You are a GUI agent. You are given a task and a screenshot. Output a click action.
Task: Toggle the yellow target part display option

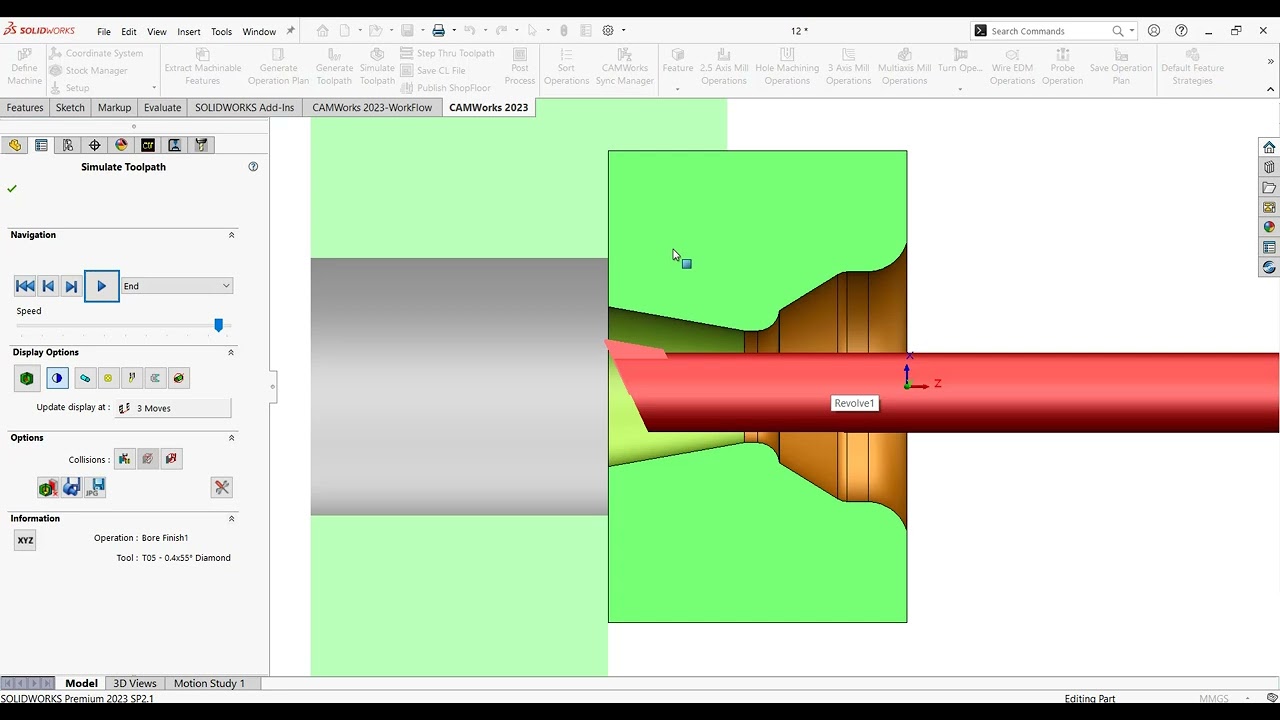click(x=108, y=378)
